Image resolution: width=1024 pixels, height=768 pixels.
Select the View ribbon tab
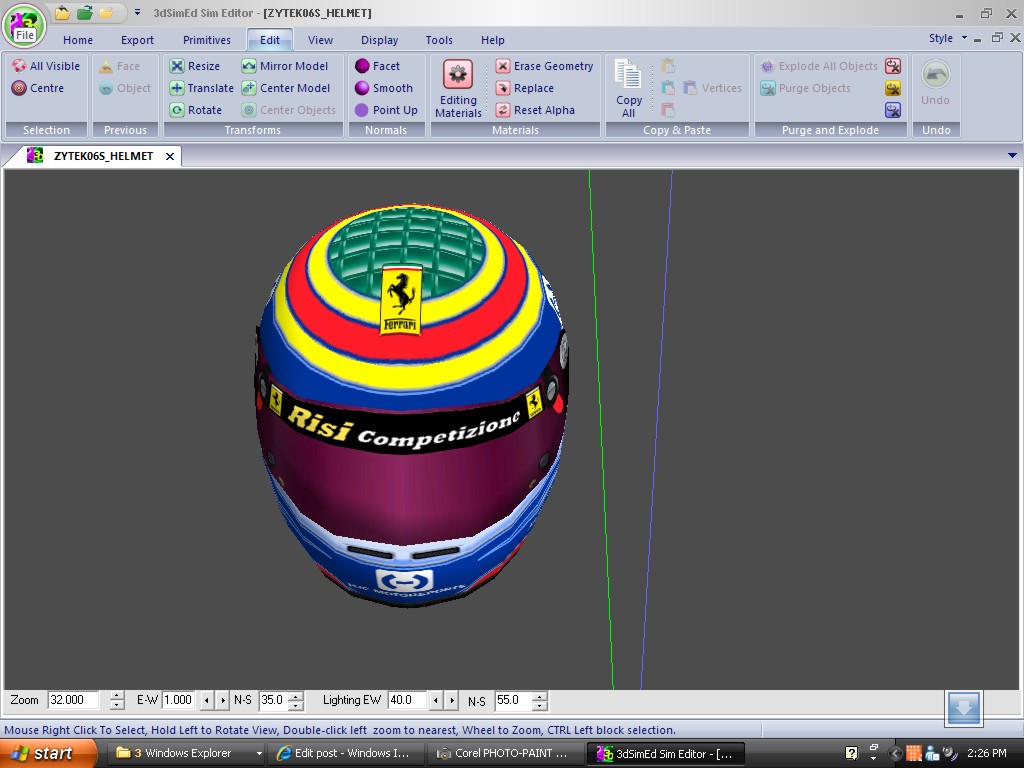click(320, 40)
